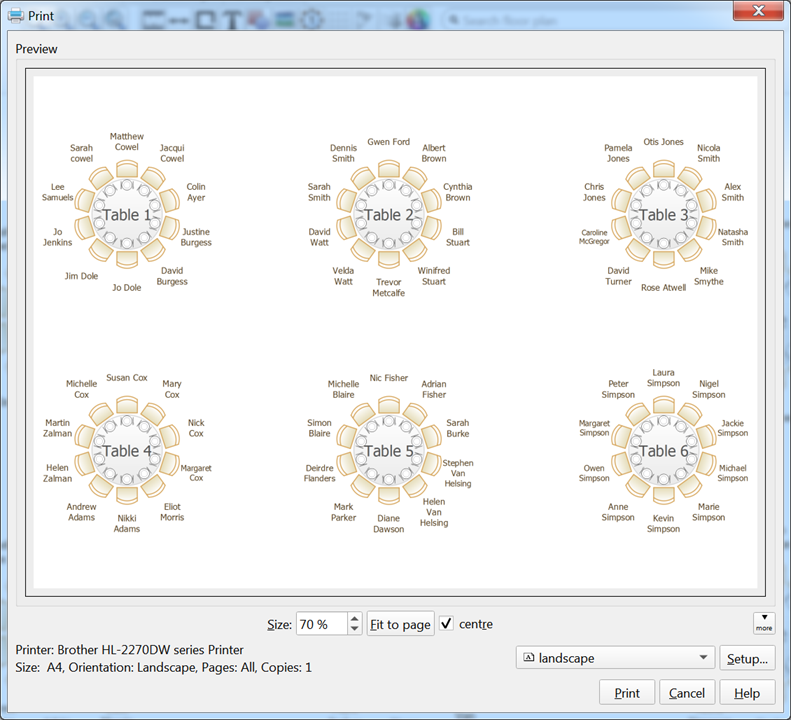
Task: Select the Table 2 graphic in the preview
Action: coord(388,215)
